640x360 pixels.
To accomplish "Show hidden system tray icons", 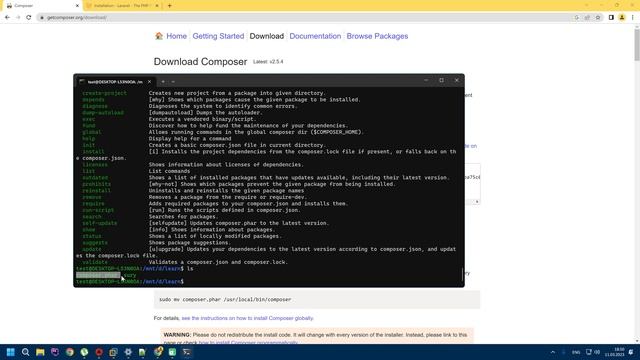I will [553, 352].
